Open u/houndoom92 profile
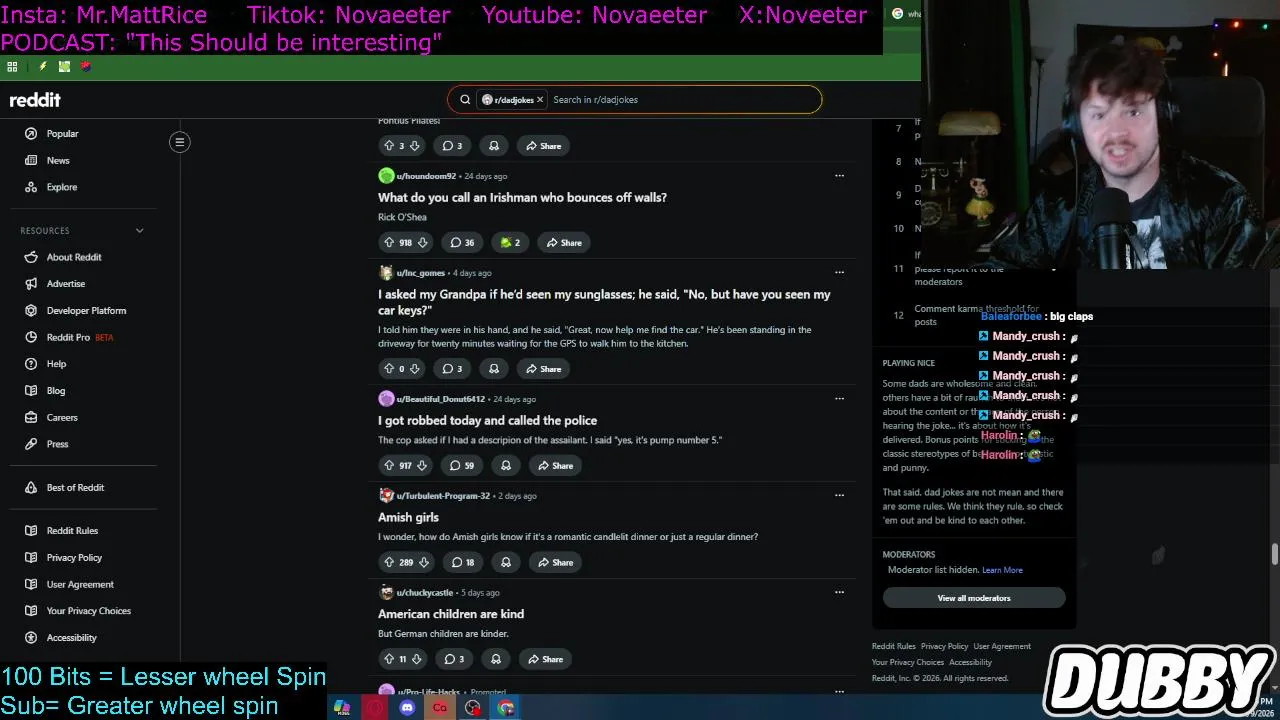Image resolution: width=1280 pixels, height=720 pixels. (x=426, y=176)
